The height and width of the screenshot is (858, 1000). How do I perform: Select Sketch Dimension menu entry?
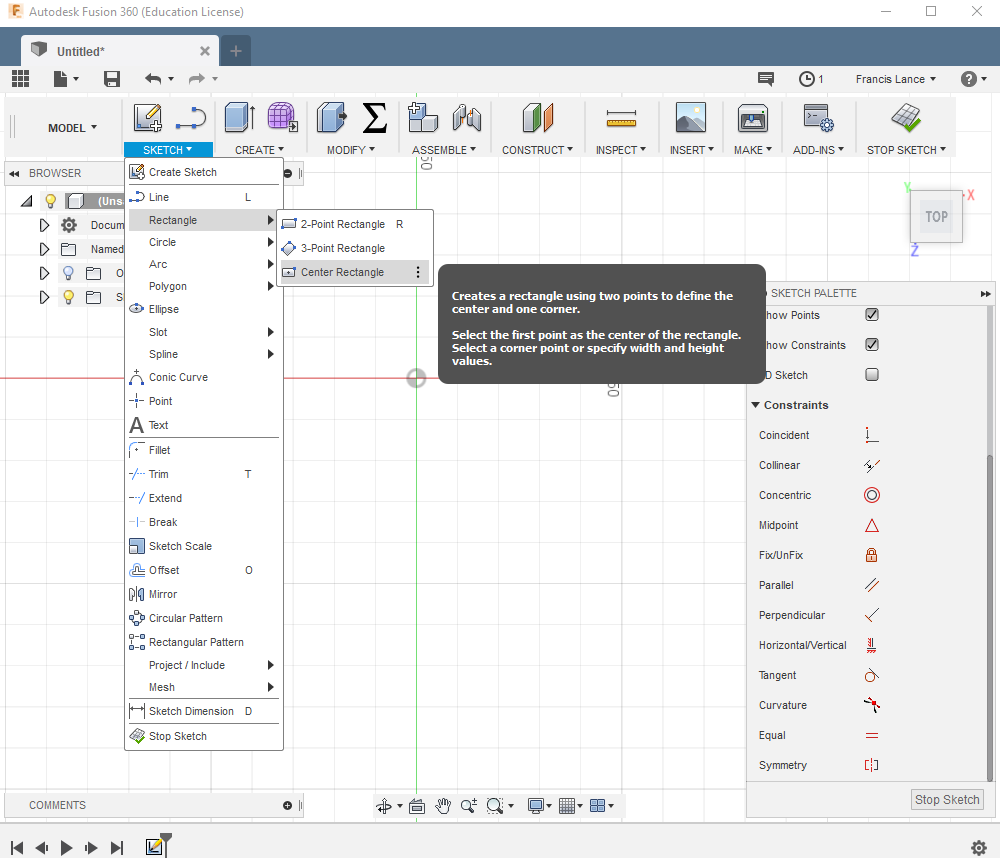click(x=203, y=711)
